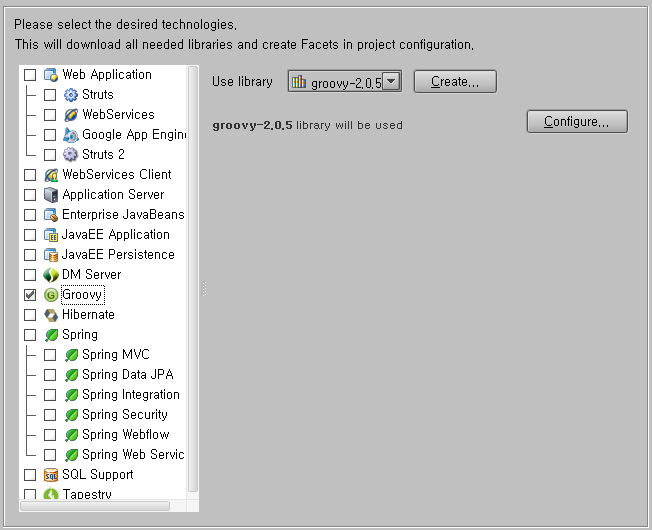This screenshot has height=530, width=652.
Task: Click the Spring Data JPA leaf icon
Action: (71, 375)
